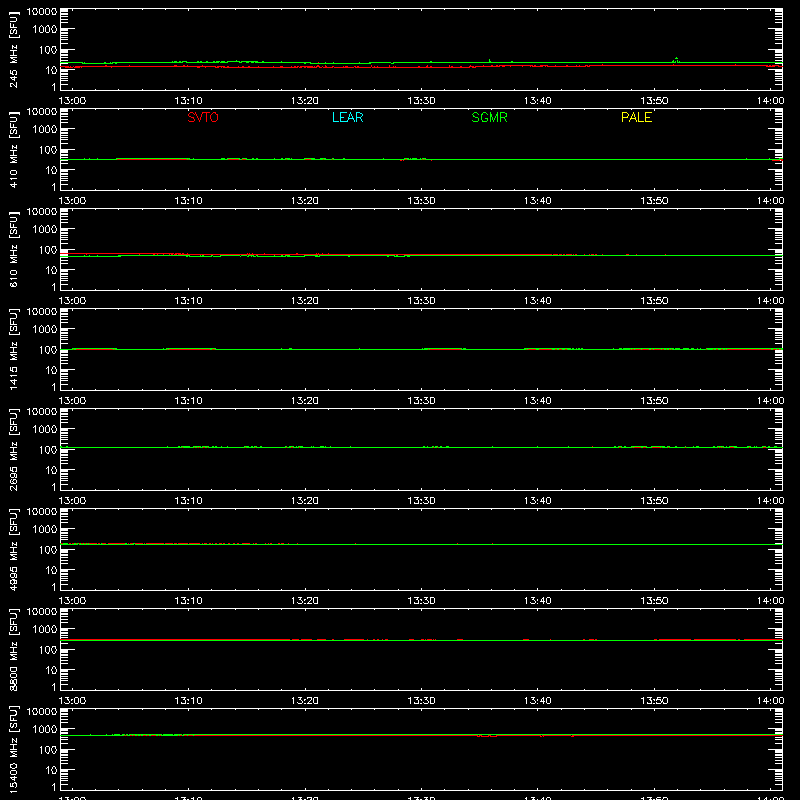Click the small 245 MHz spike near 13:36

point(490,61)
